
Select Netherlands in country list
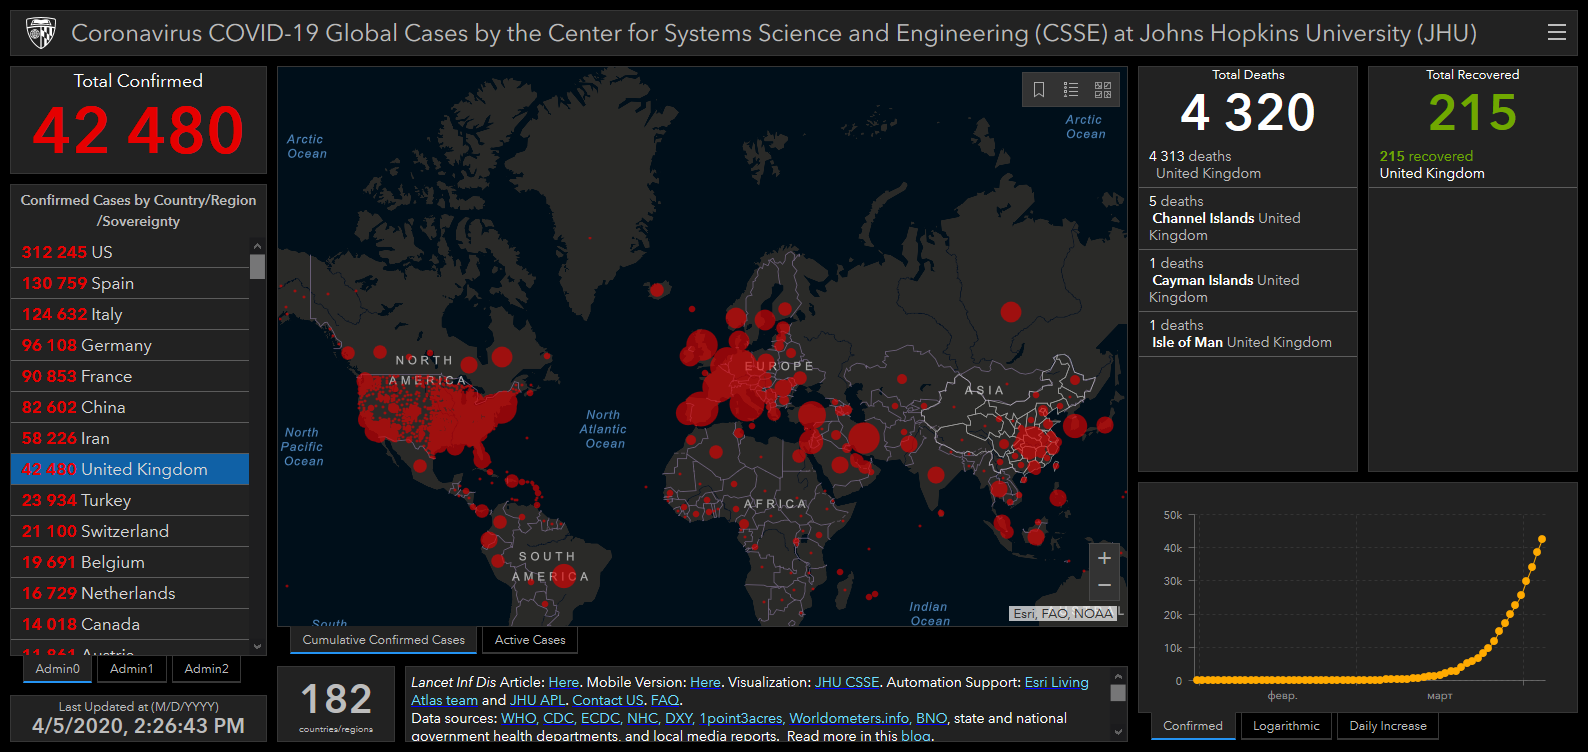130,593
